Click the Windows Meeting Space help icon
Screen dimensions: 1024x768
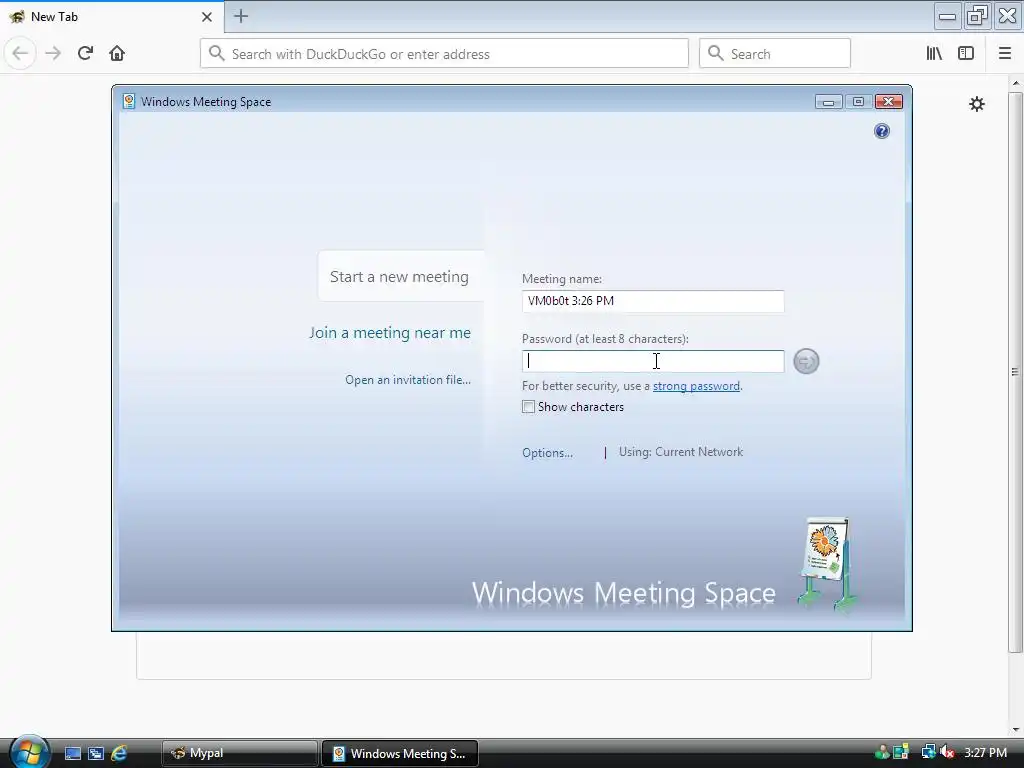(x=882, y=131)
